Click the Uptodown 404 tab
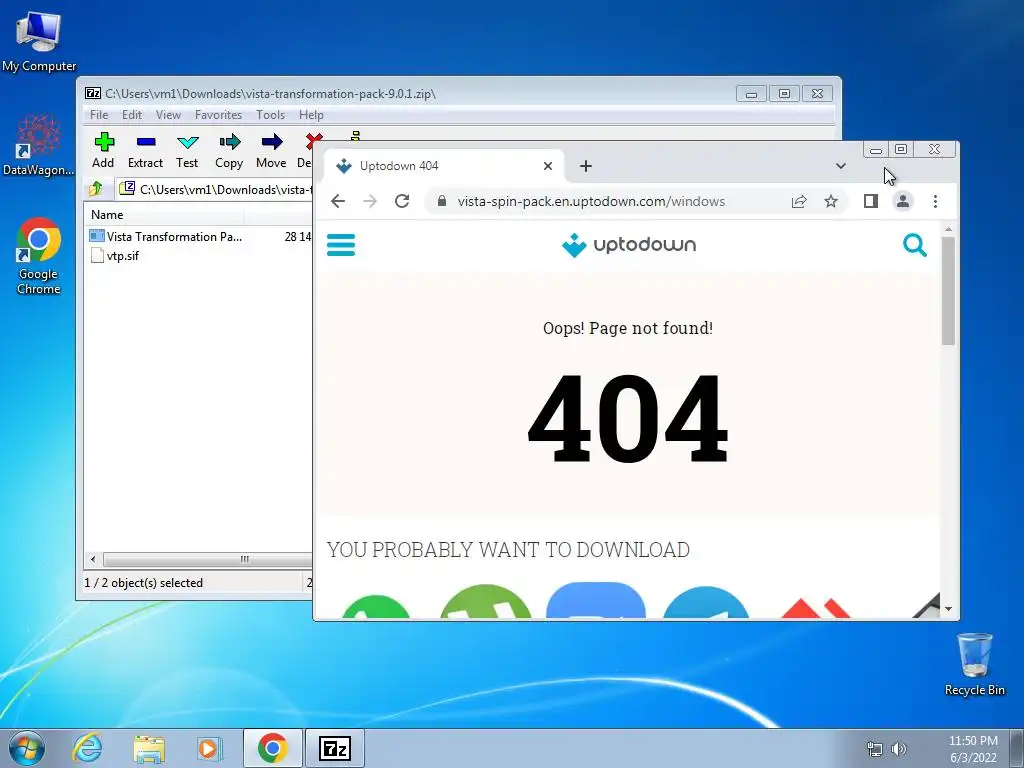This screenshot has height=768, width=1024. click(444, 166)
